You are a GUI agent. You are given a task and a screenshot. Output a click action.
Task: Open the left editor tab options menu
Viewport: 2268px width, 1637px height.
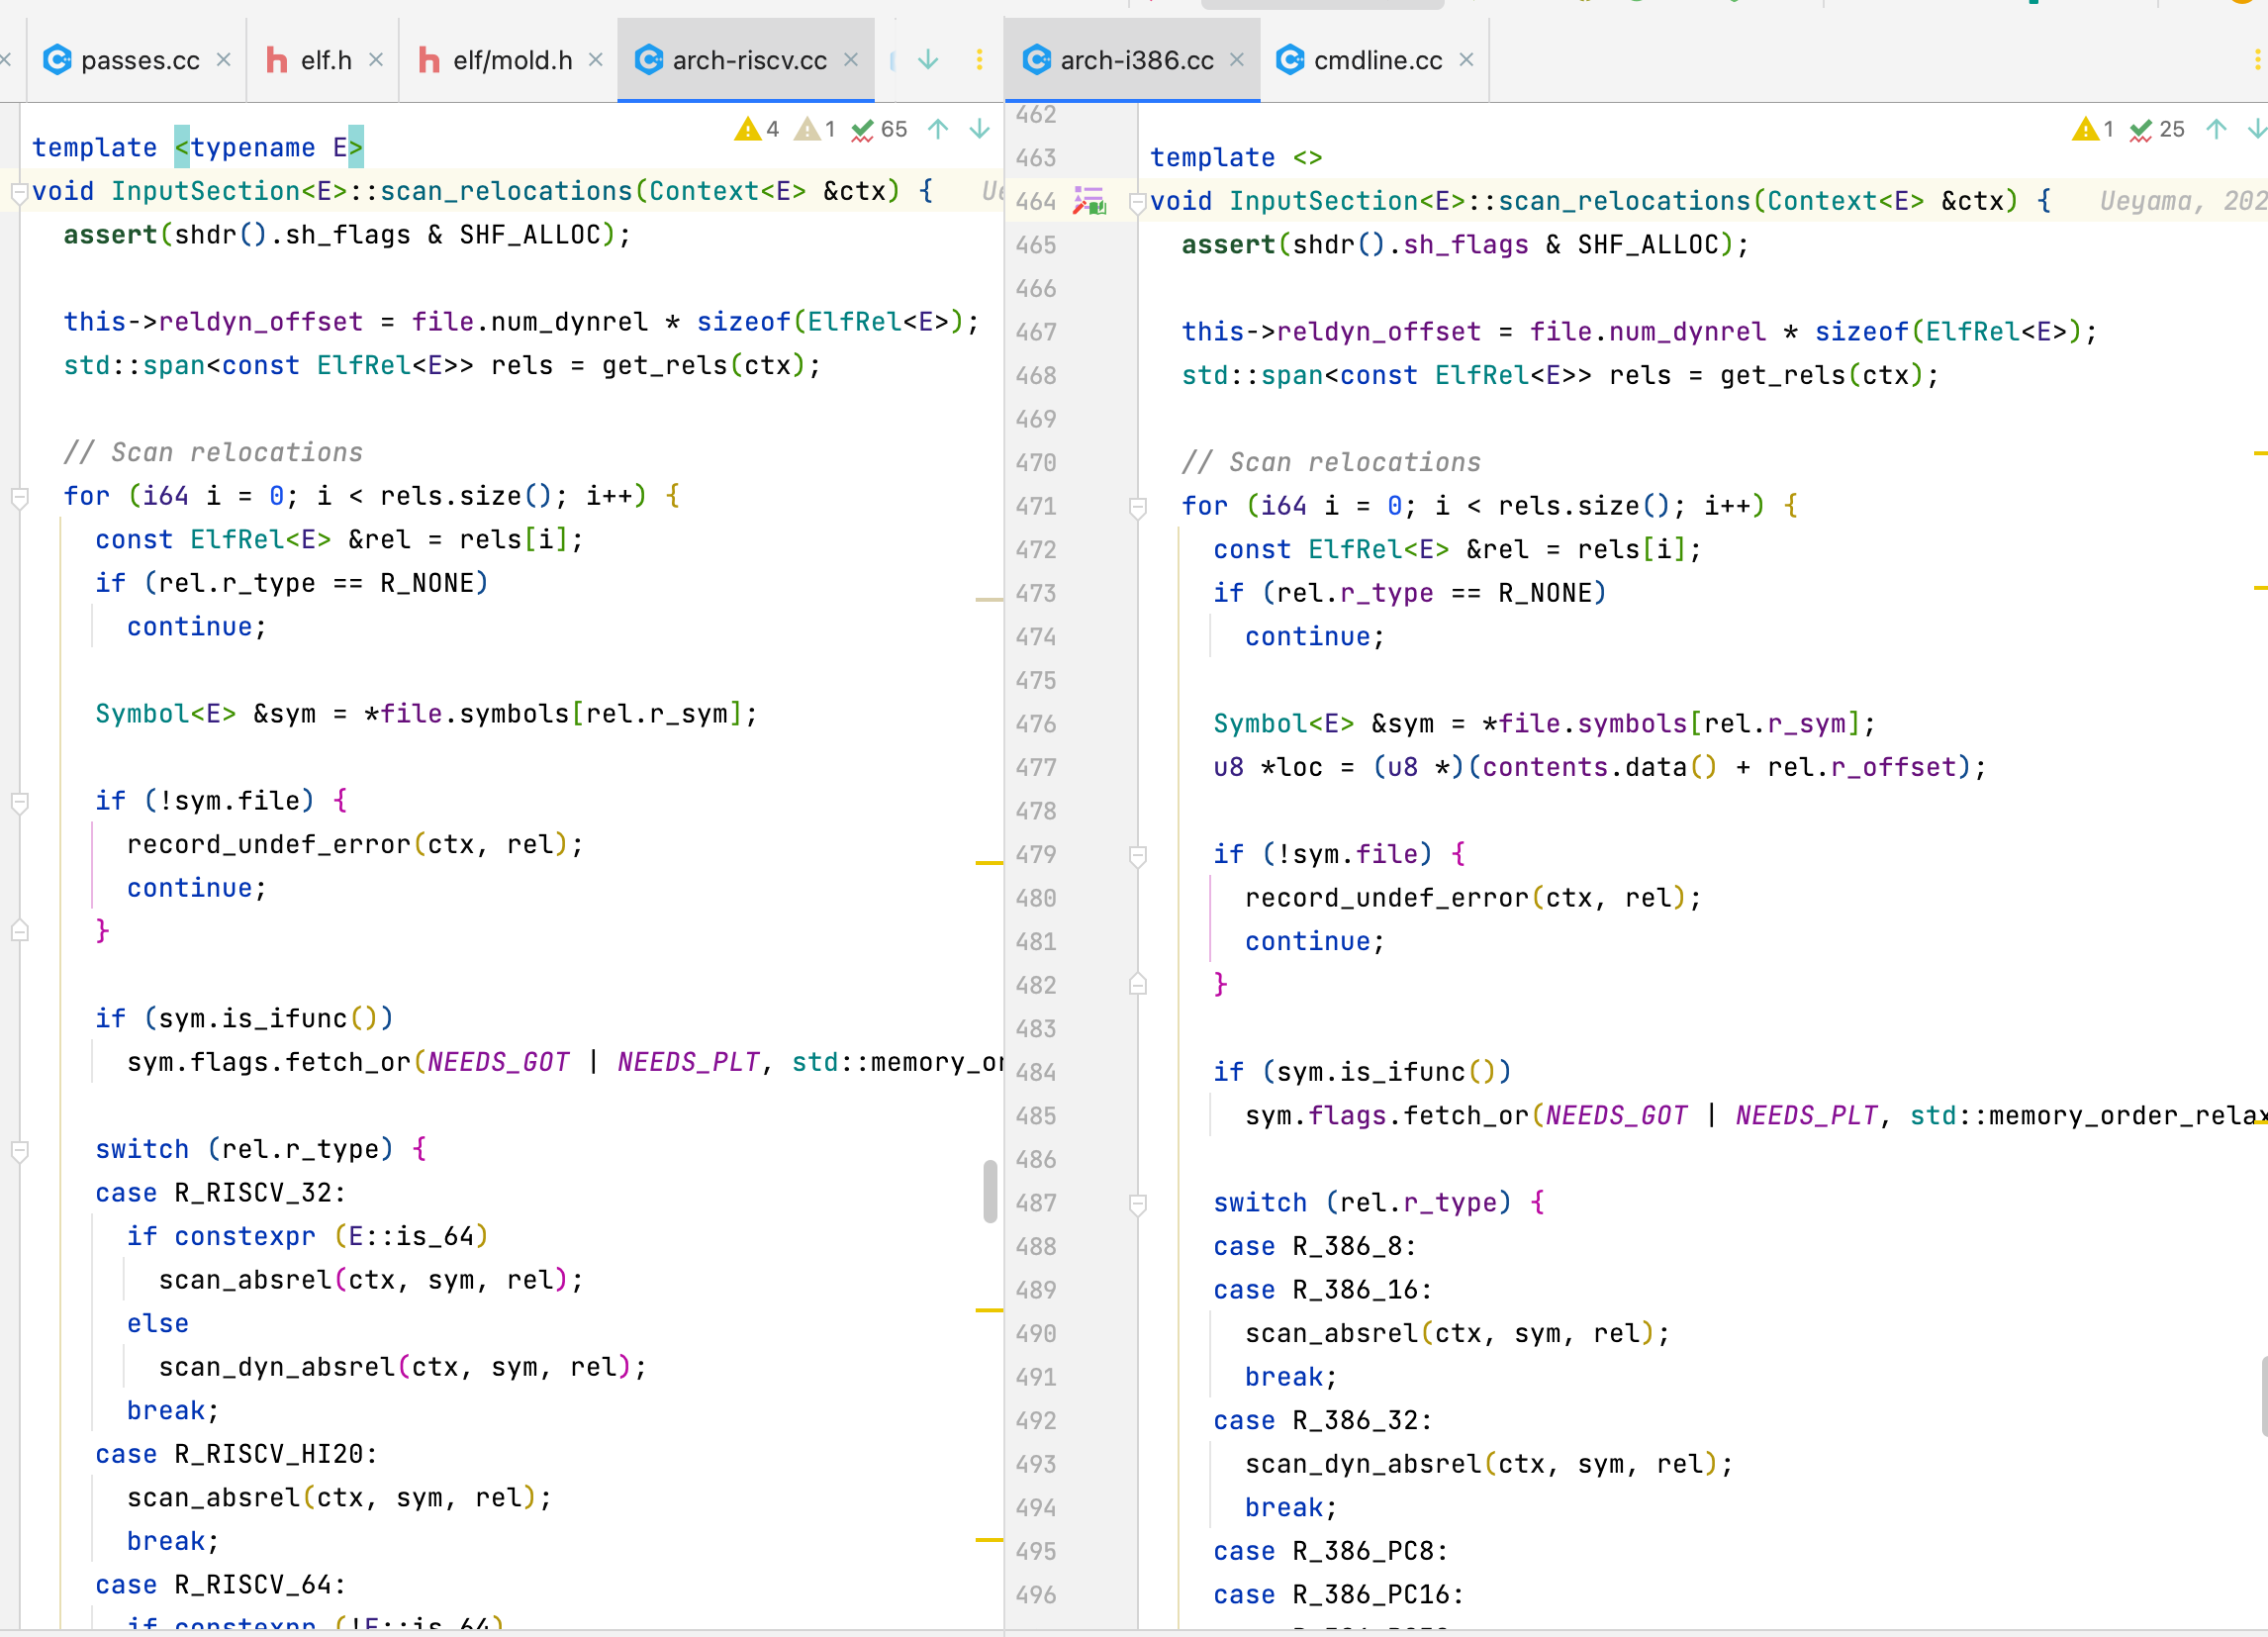tap(979, 60)
